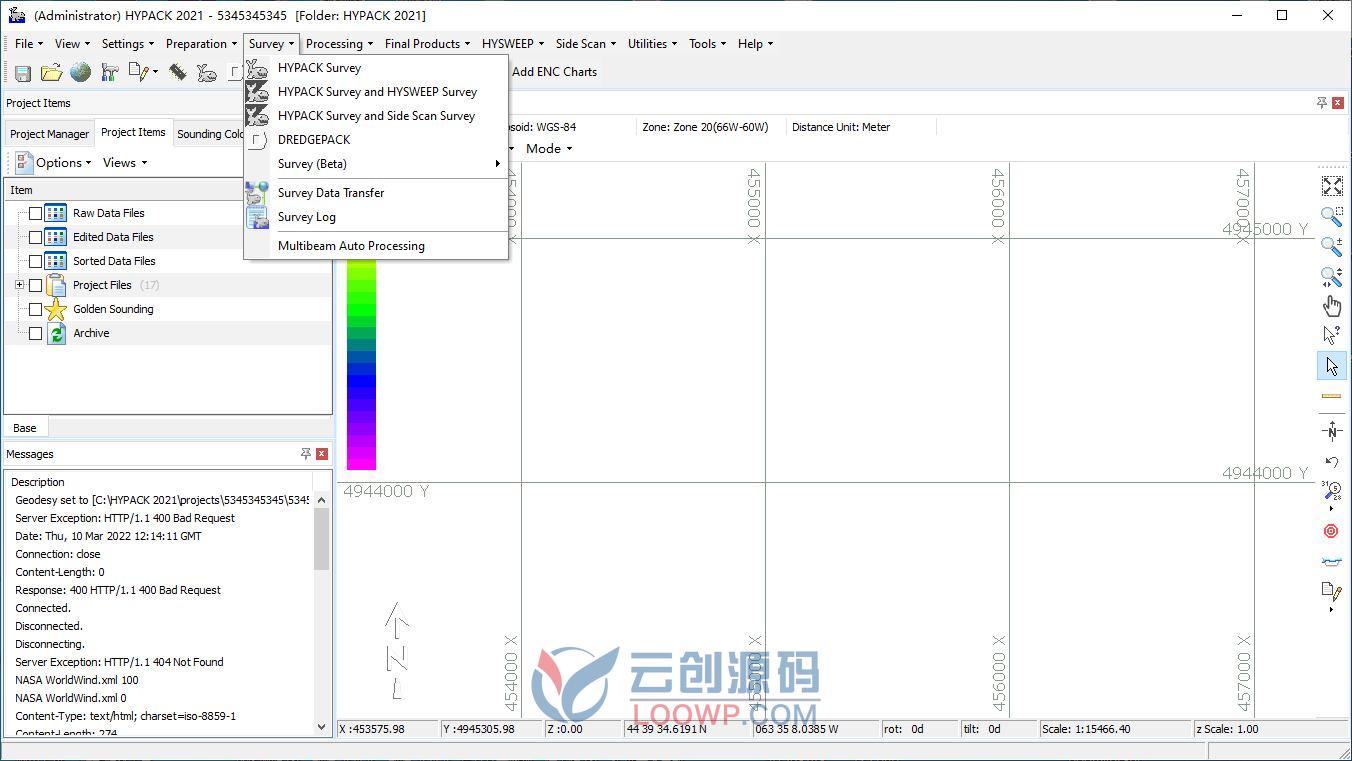Pin the map window with pushpin icon
1352x761 pixels.
tap(1322, 103)
